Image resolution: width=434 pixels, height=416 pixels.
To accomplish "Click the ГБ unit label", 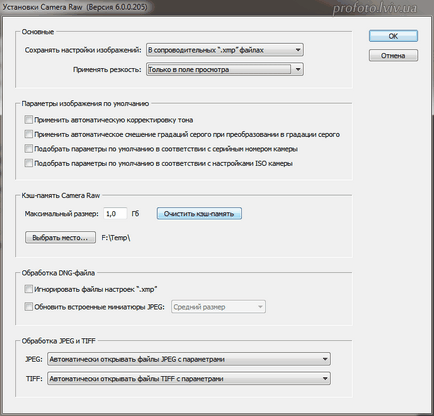I will click(135, 214).
